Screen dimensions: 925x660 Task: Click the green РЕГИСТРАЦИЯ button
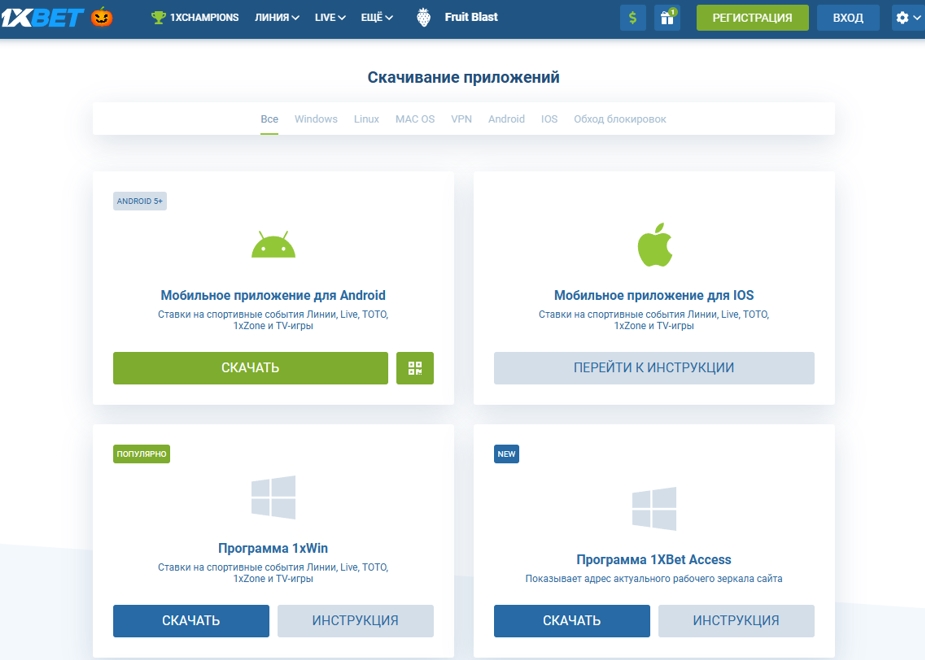coord(752,18)
